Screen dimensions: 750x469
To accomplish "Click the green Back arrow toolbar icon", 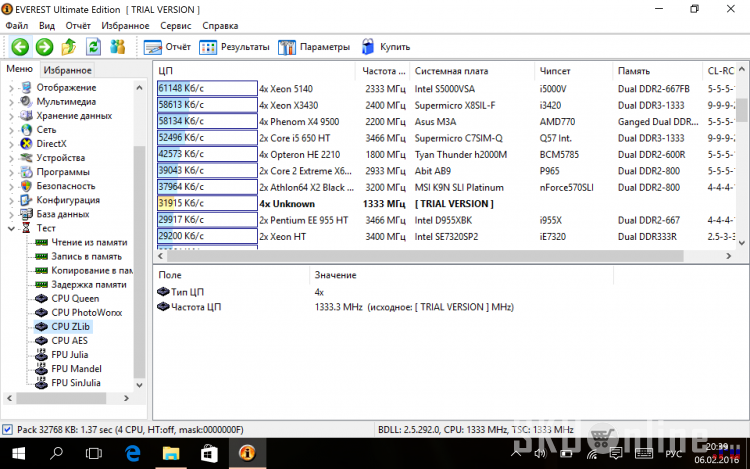I will (20, 47).
